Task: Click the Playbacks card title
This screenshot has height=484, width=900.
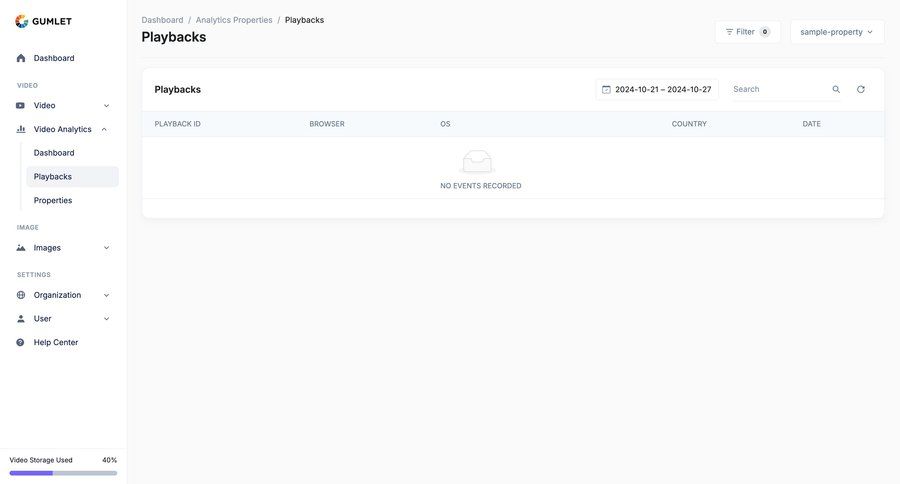Action: [x=177, y=90]
